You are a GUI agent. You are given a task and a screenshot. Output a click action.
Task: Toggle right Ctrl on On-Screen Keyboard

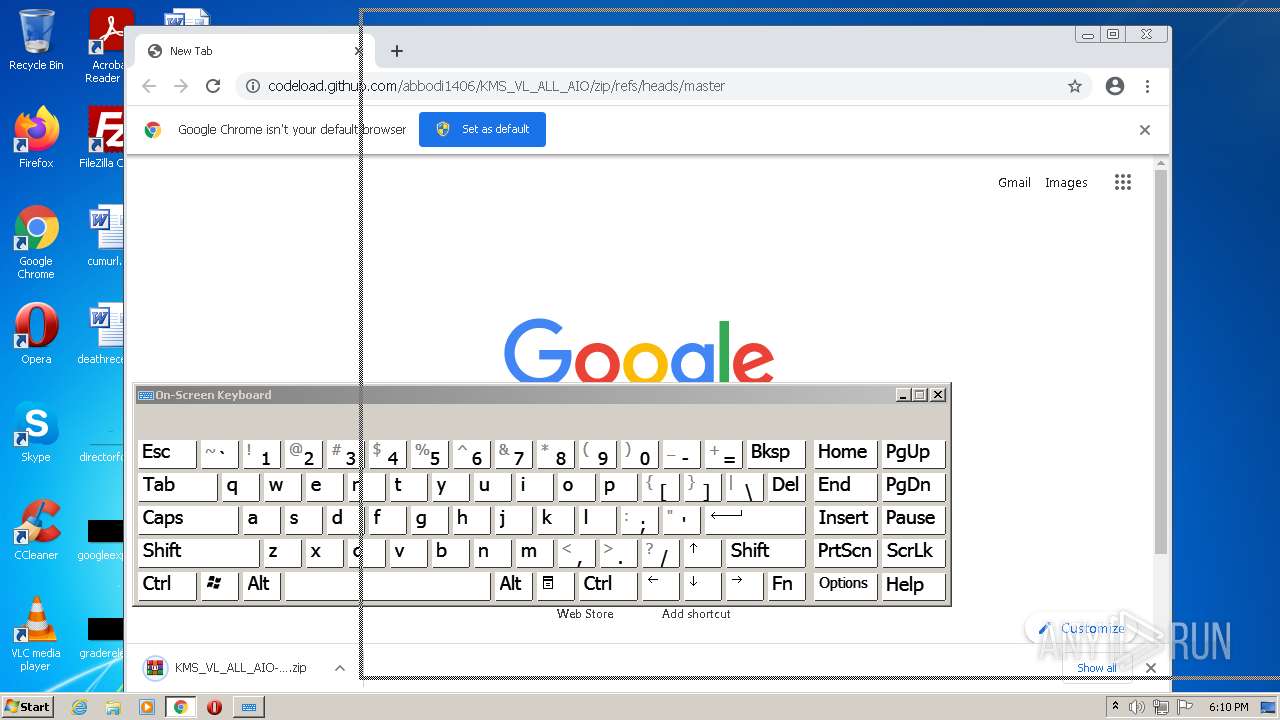tap(608, 586)
